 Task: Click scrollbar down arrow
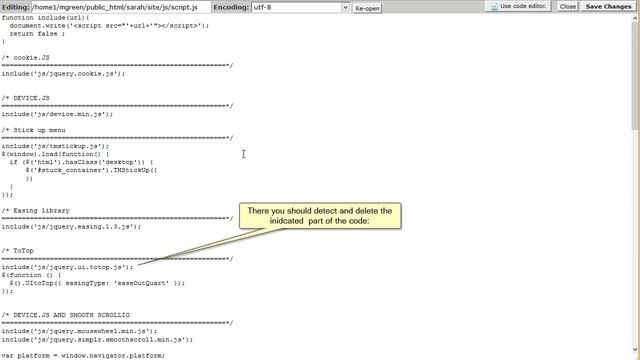(636, 349)
